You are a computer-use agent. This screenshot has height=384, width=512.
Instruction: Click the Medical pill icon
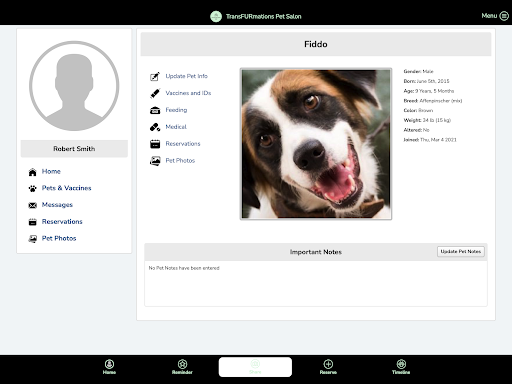click(155, 127)
